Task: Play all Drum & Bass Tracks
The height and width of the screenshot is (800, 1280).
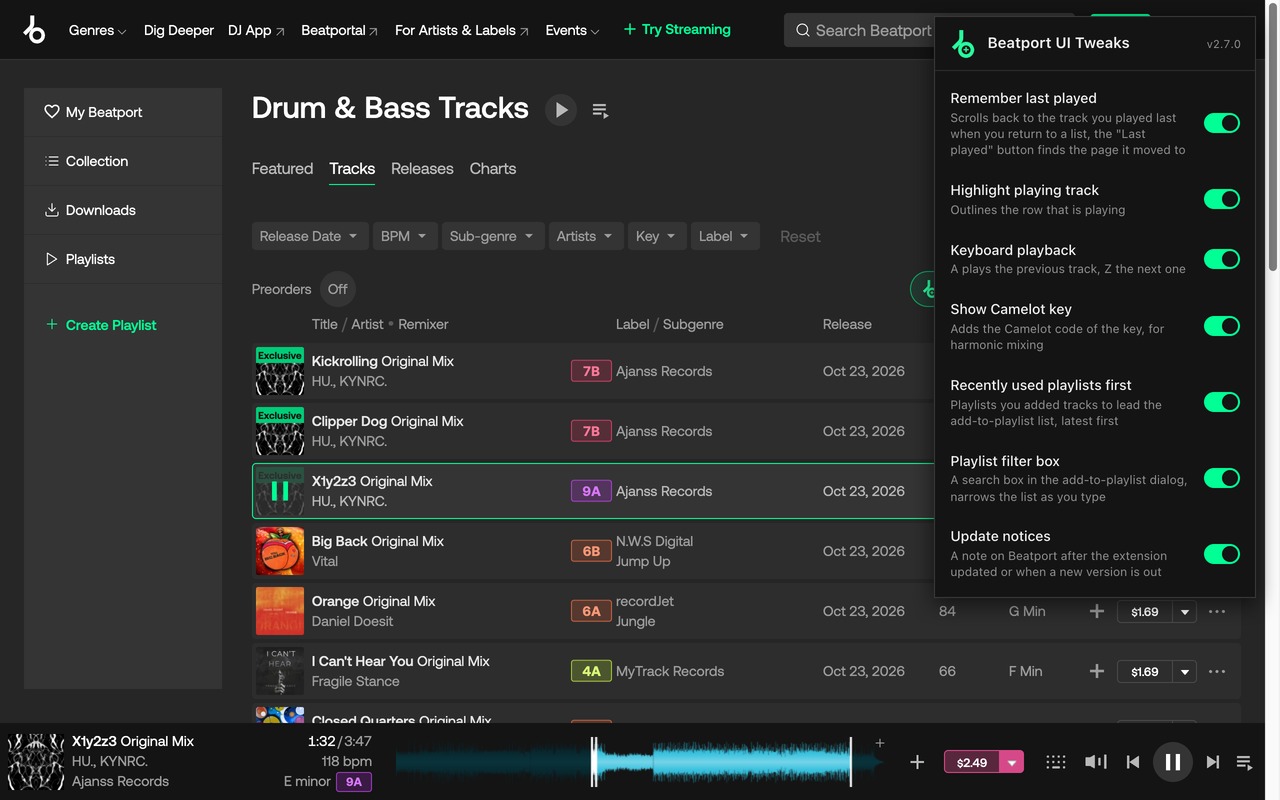Action: [561, 110]
